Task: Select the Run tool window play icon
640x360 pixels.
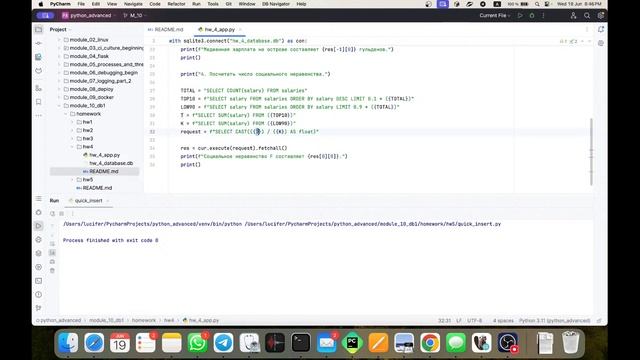Action: click(x=38, y=226)
